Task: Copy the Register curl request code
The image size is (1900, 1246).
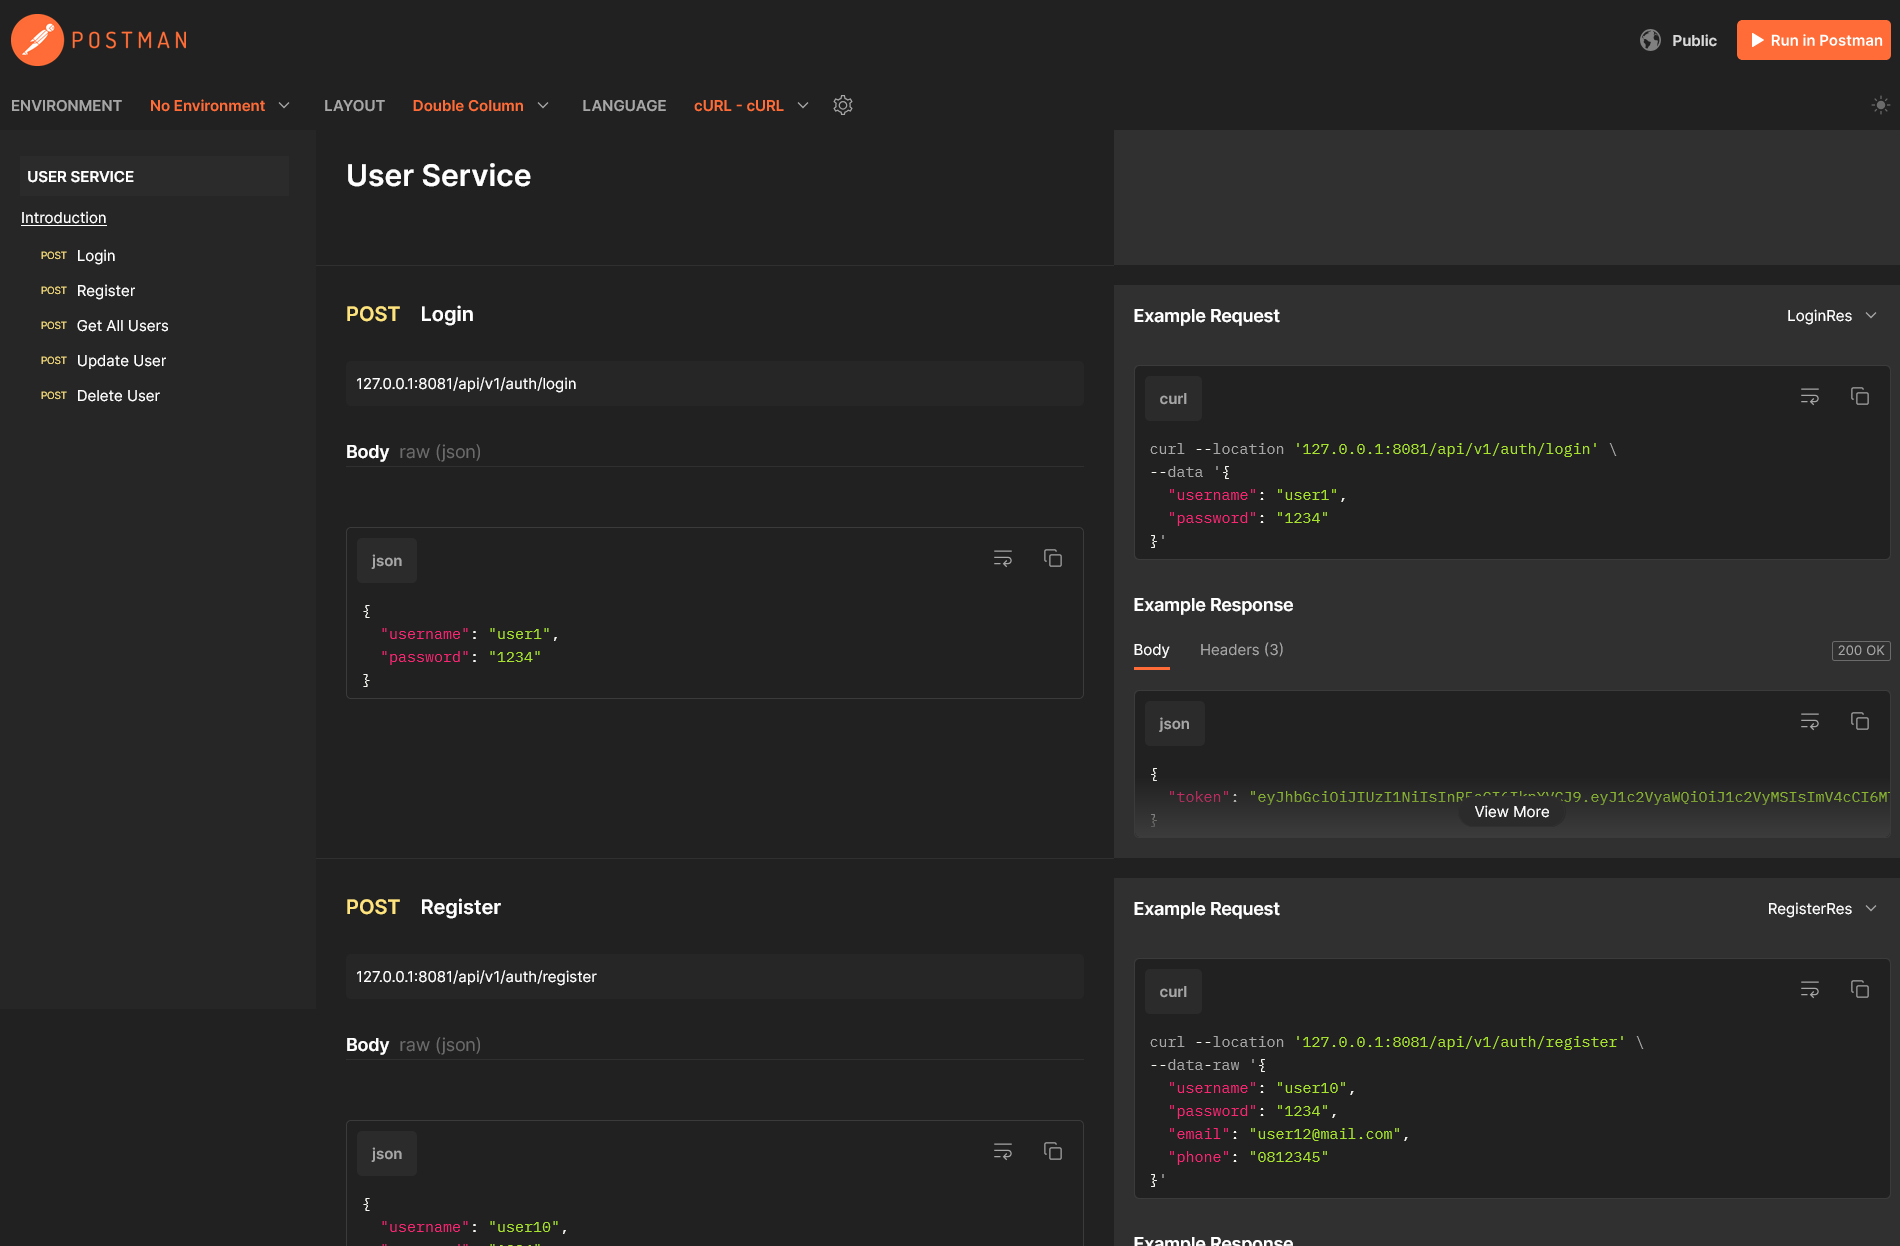Action: click(1860, 990)
